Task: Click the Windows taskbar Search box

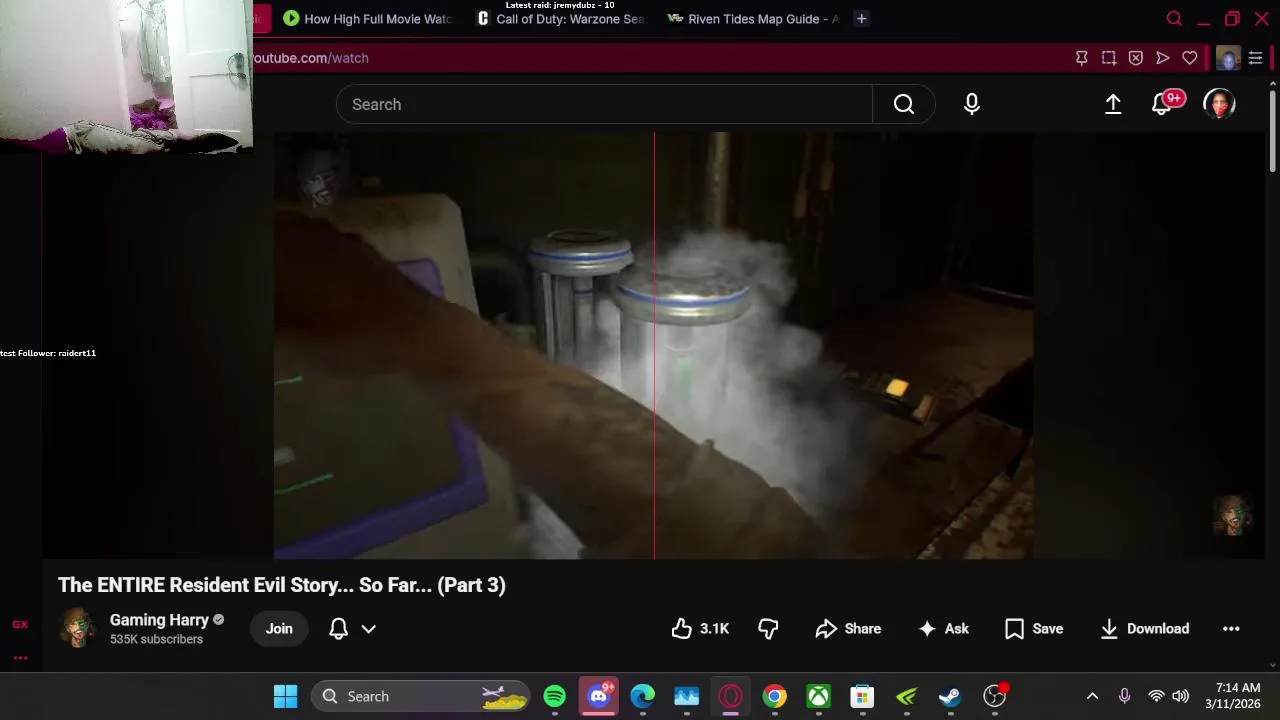Action: coord(420,696)
